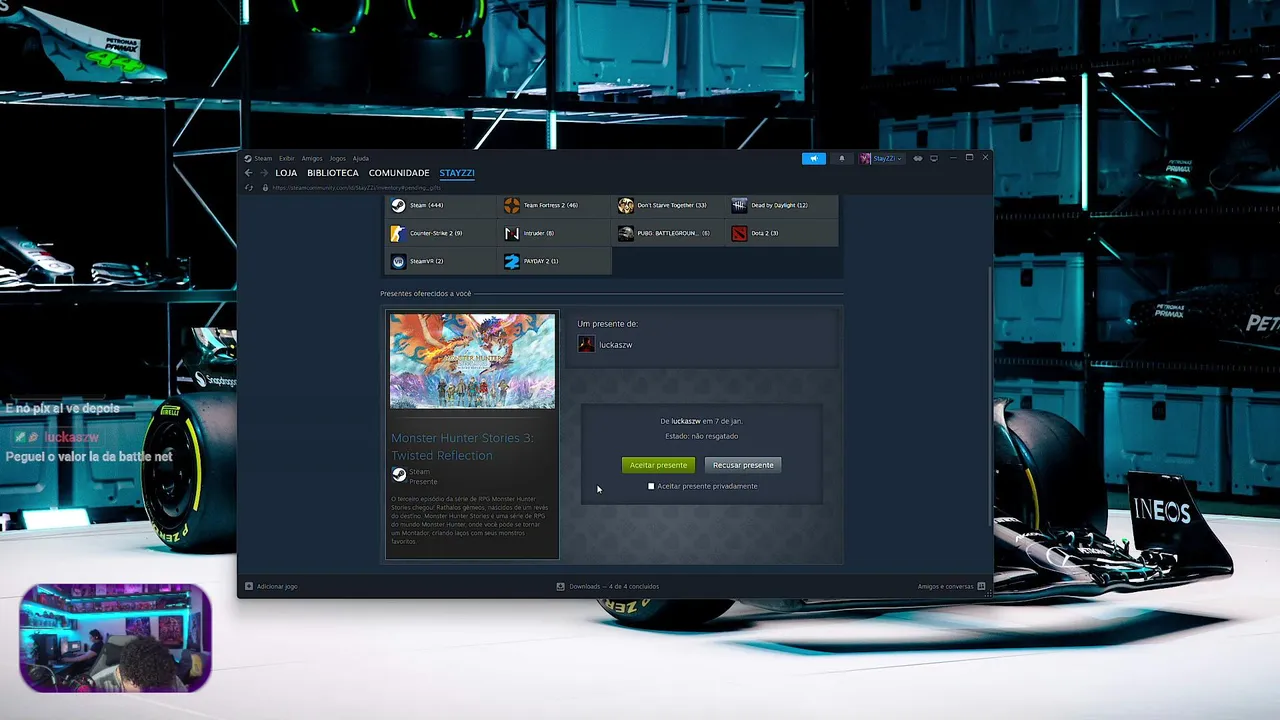Image resolution: width=1280 pixels, height=720 pixels.
Task: Go to the LOJA tab
Action: (286, 173)
